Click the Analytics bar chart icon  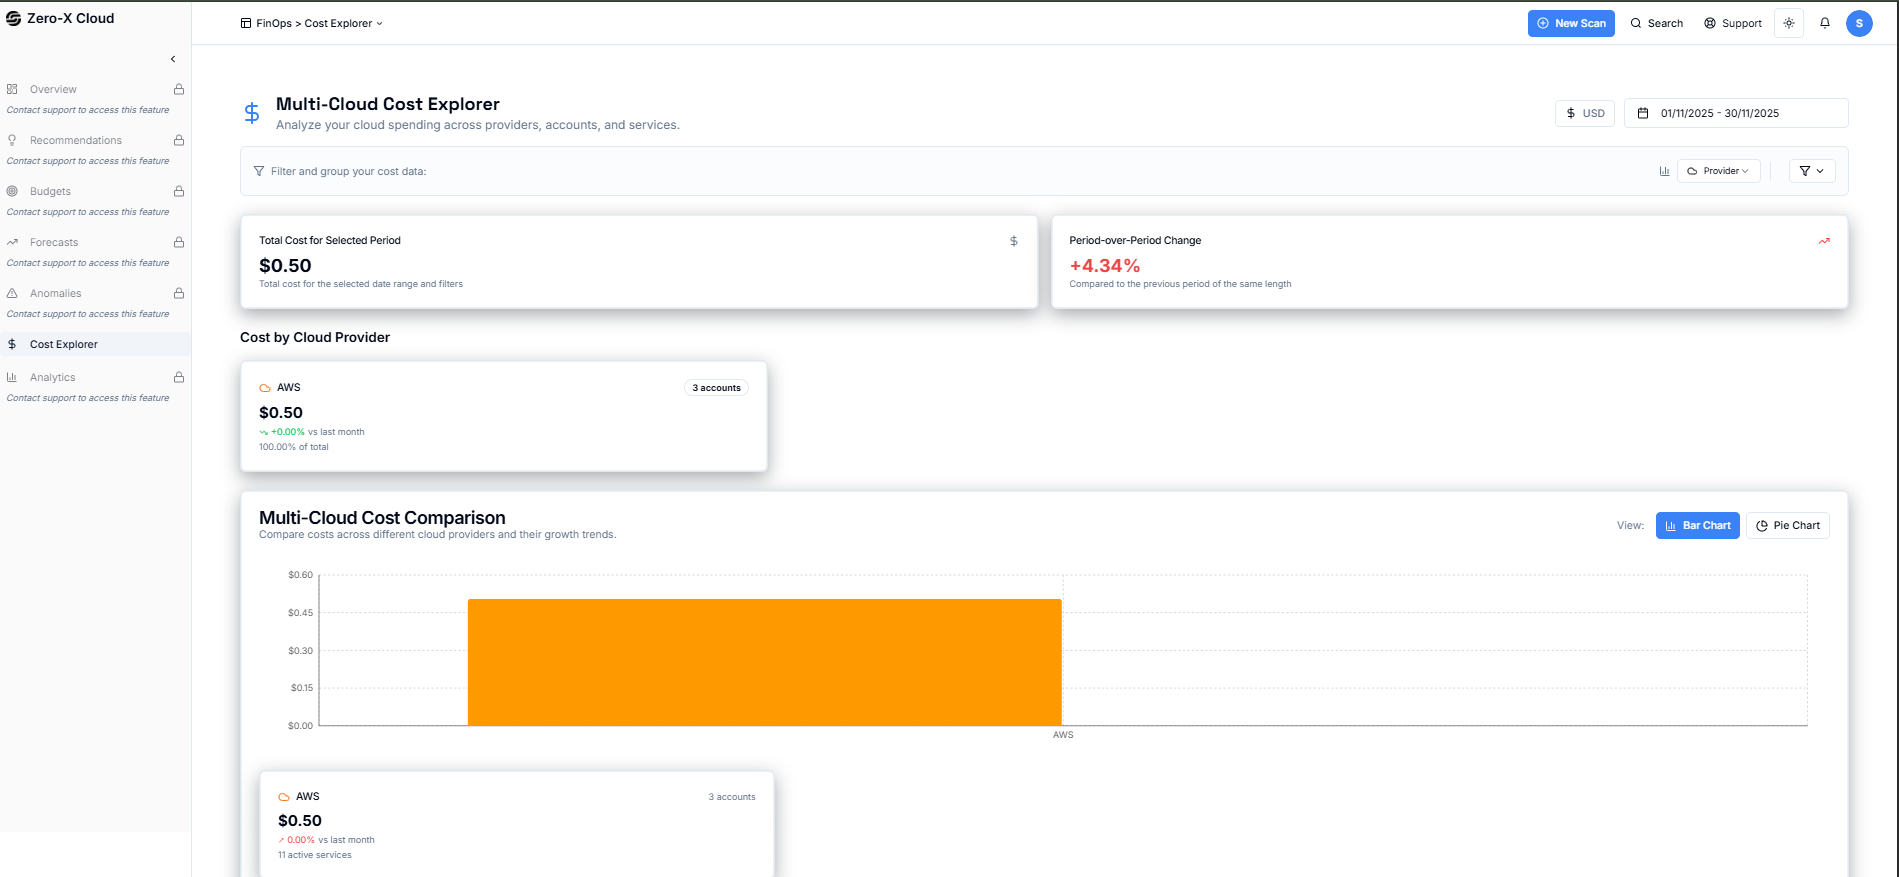tap(12, 377)
